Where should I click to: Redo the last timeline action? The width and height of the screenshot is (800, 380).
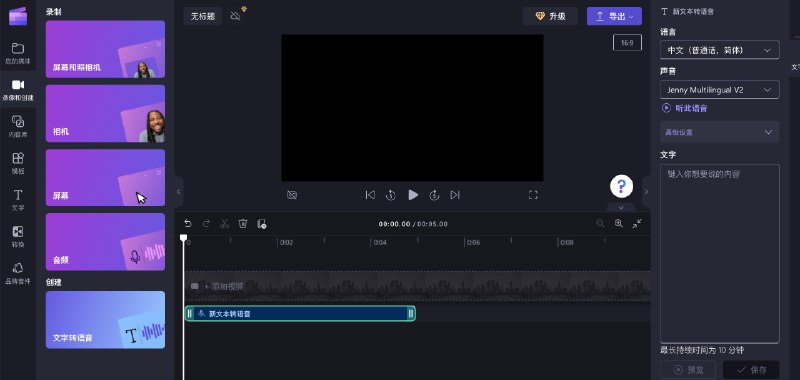(x=206, y=223)
